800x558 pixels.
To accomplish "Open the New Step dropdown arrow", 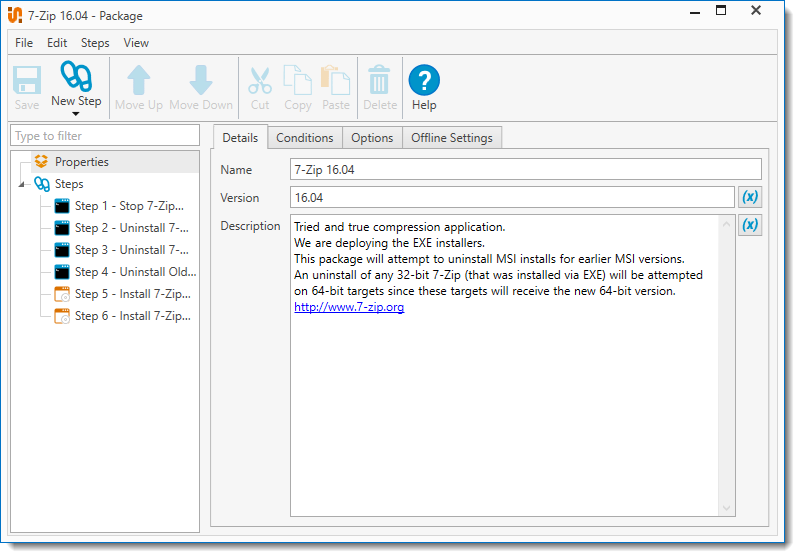I will tap(76, 114).
